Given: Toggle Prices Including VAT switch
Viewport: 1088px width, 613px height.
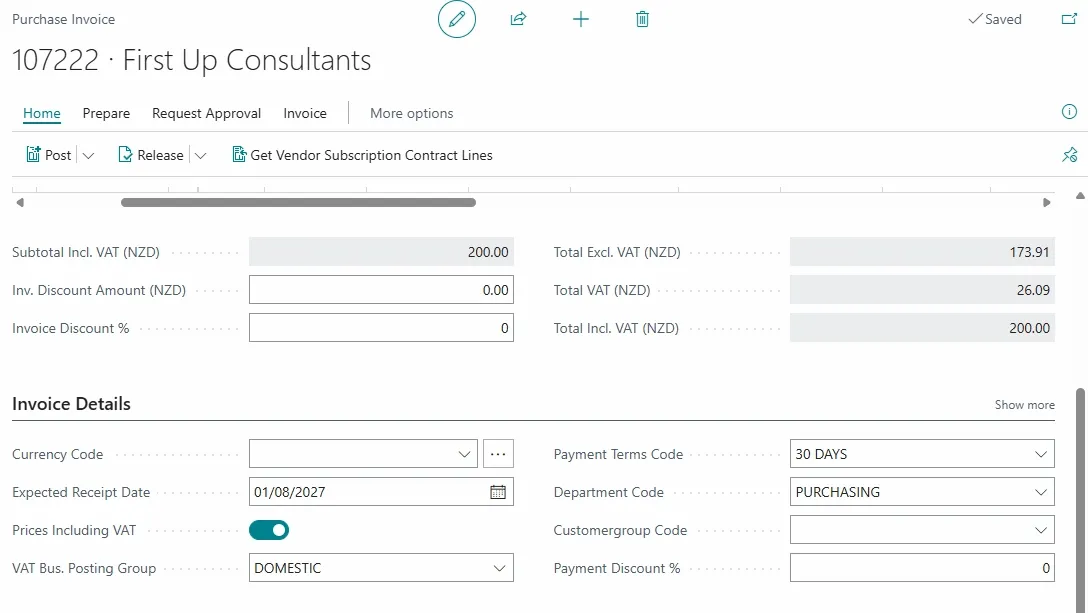Looking at the screenshot, I should pos(269,530).
